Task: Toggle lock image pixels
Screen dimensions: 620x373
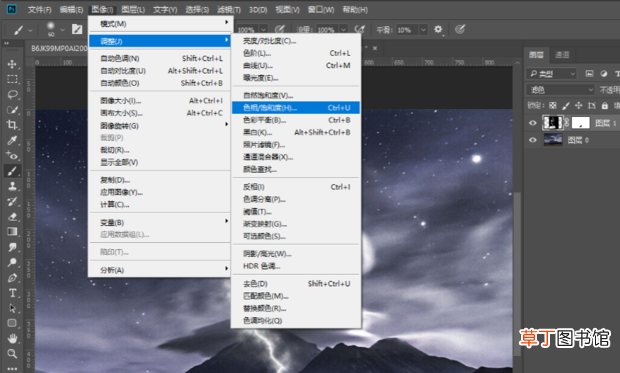Action: [x=566, y=106]
